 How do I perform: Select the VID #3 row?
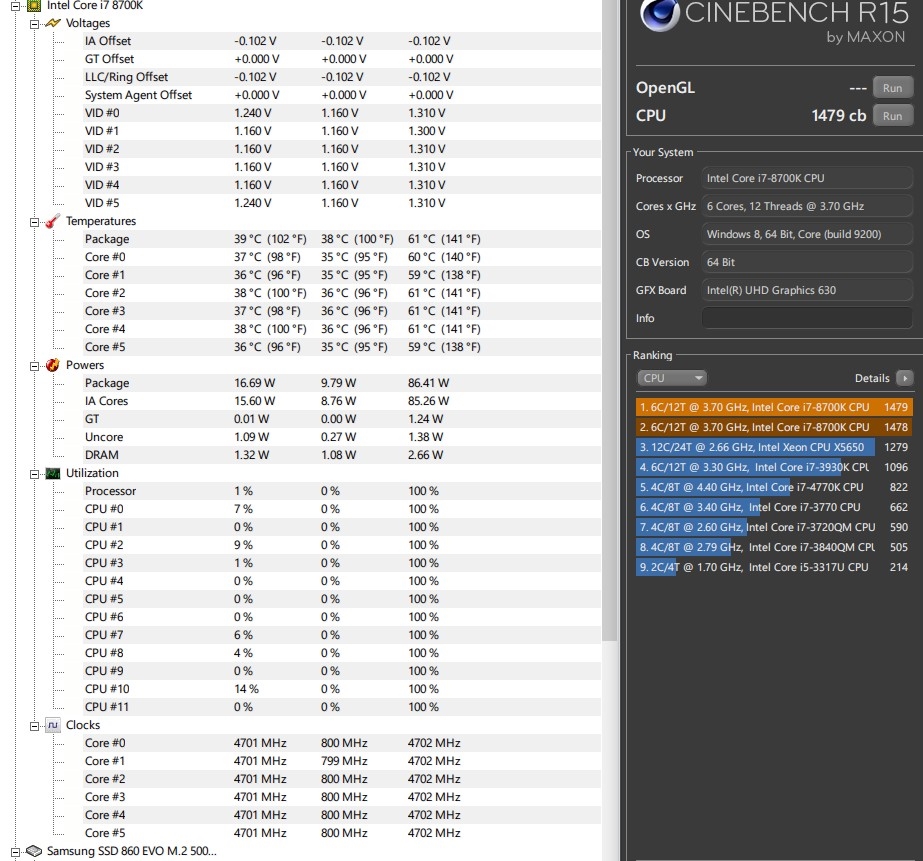click(x=341, y=167)
